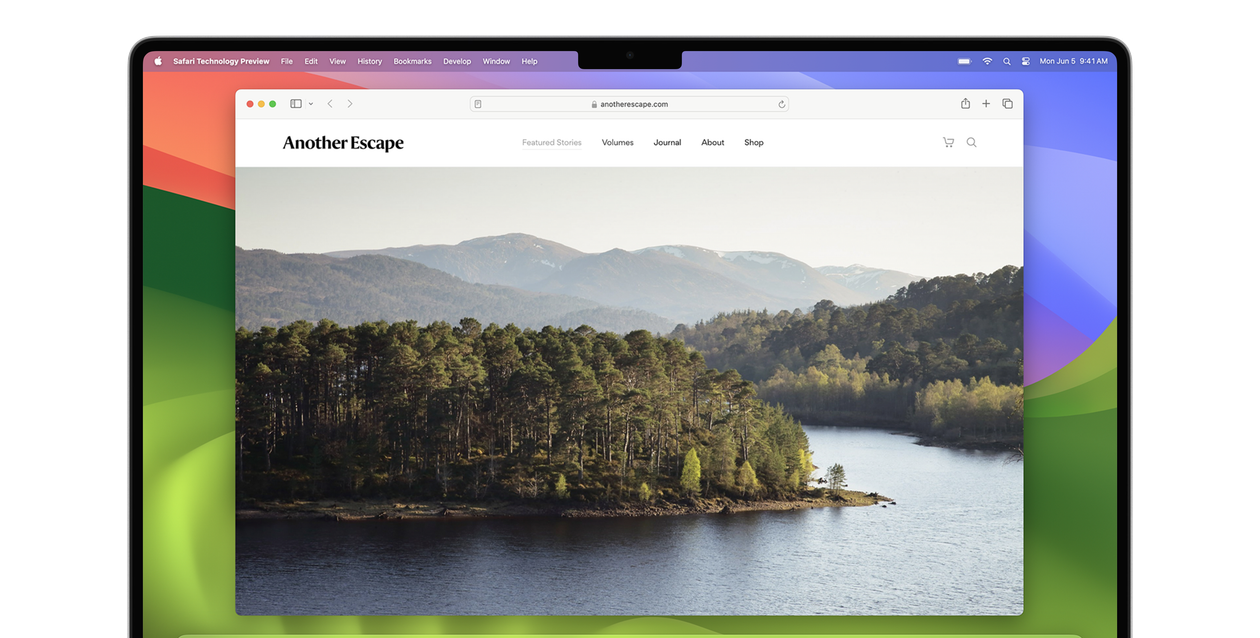Click the website search magnifier icon
The width and height of the screenshot is (1260, 638).
click(x=971, y=143)
